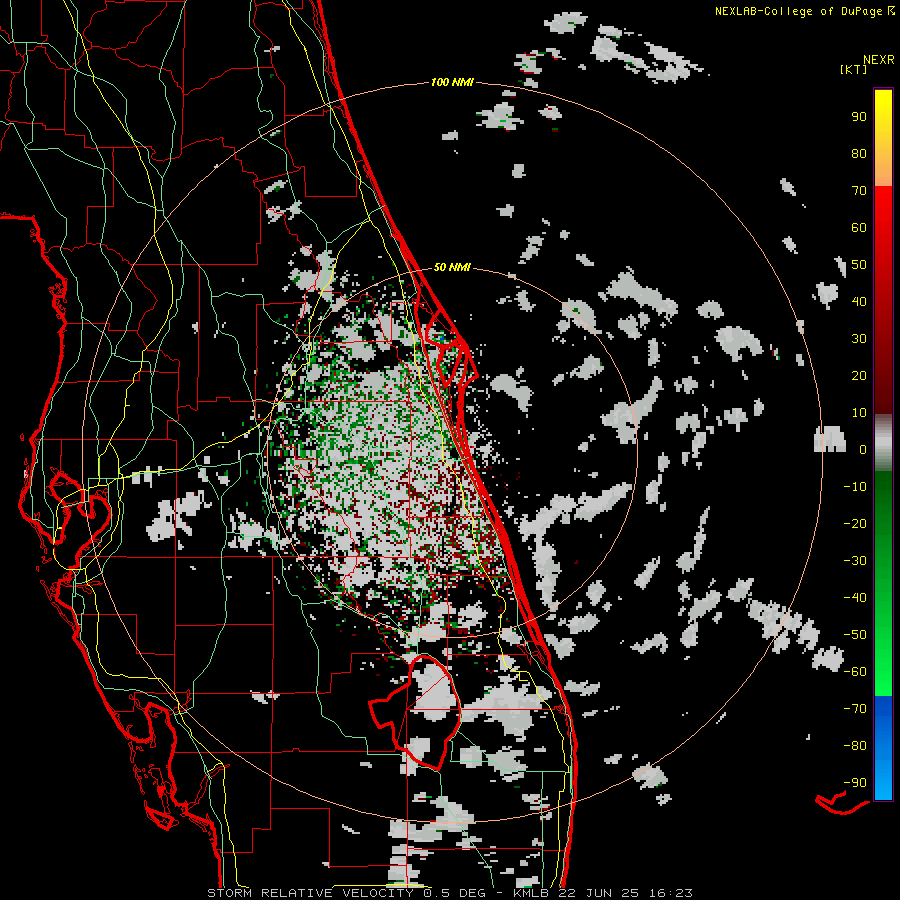Click the 50 value on velocity scale

[x=859, y=265]
